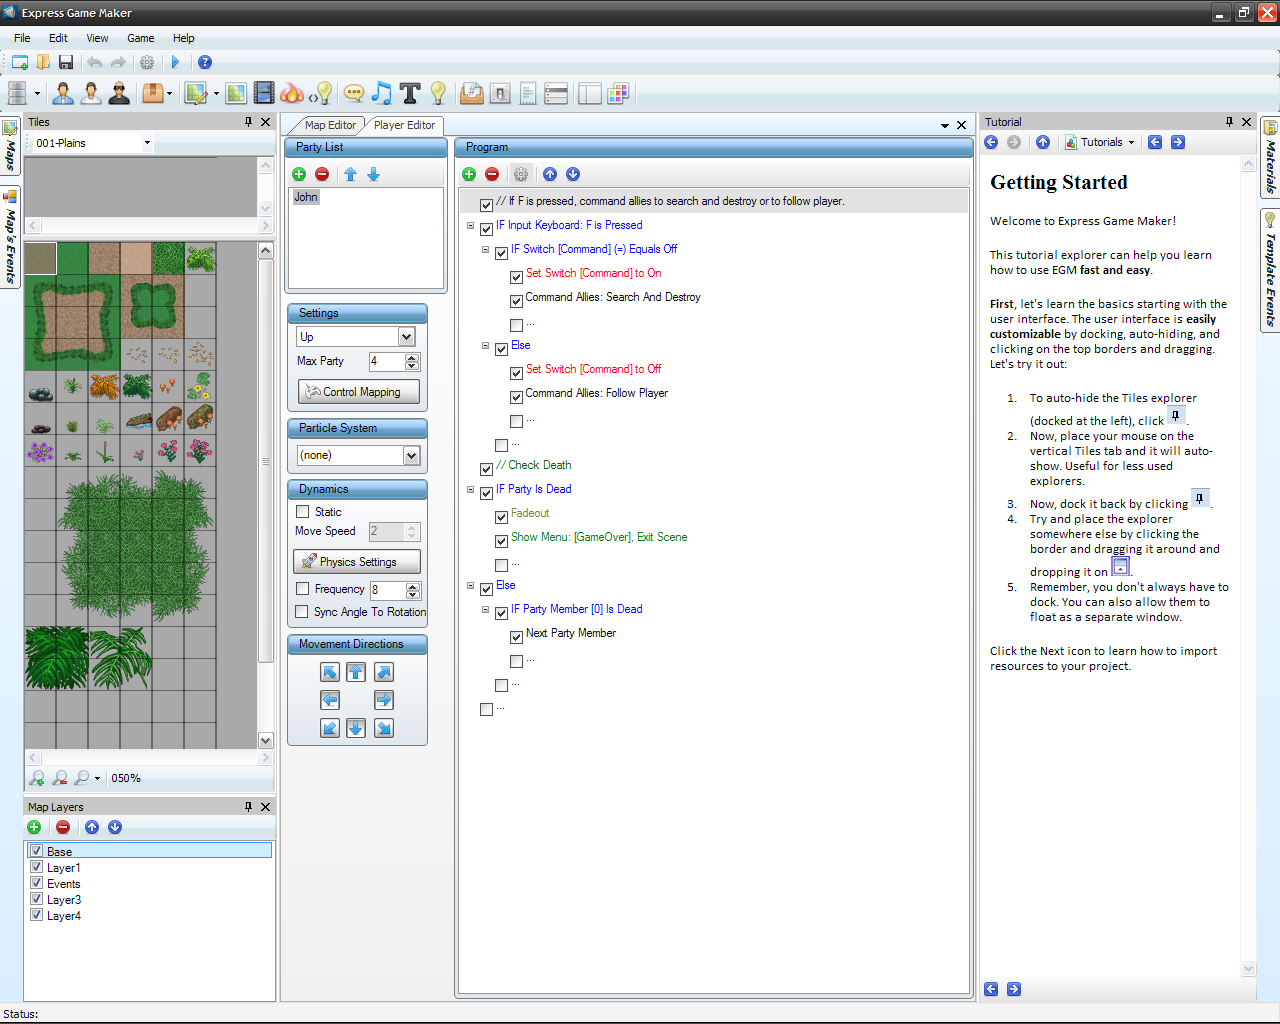
Task: Click the gear settings icon in top toolbar
Action: [x=147, y=62]
